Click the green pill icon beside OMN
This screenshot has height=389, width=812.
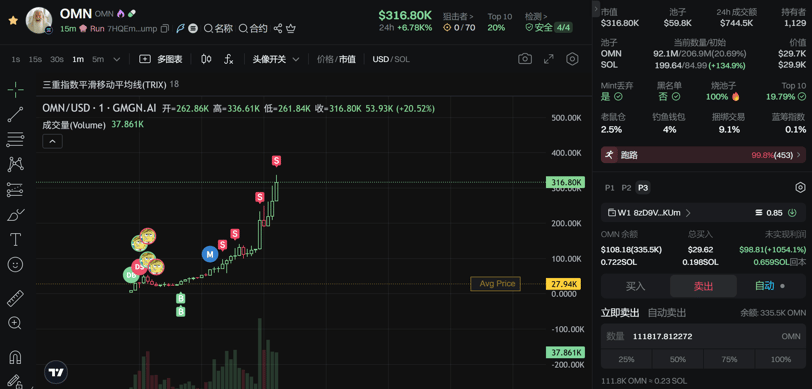pos(132,13)
